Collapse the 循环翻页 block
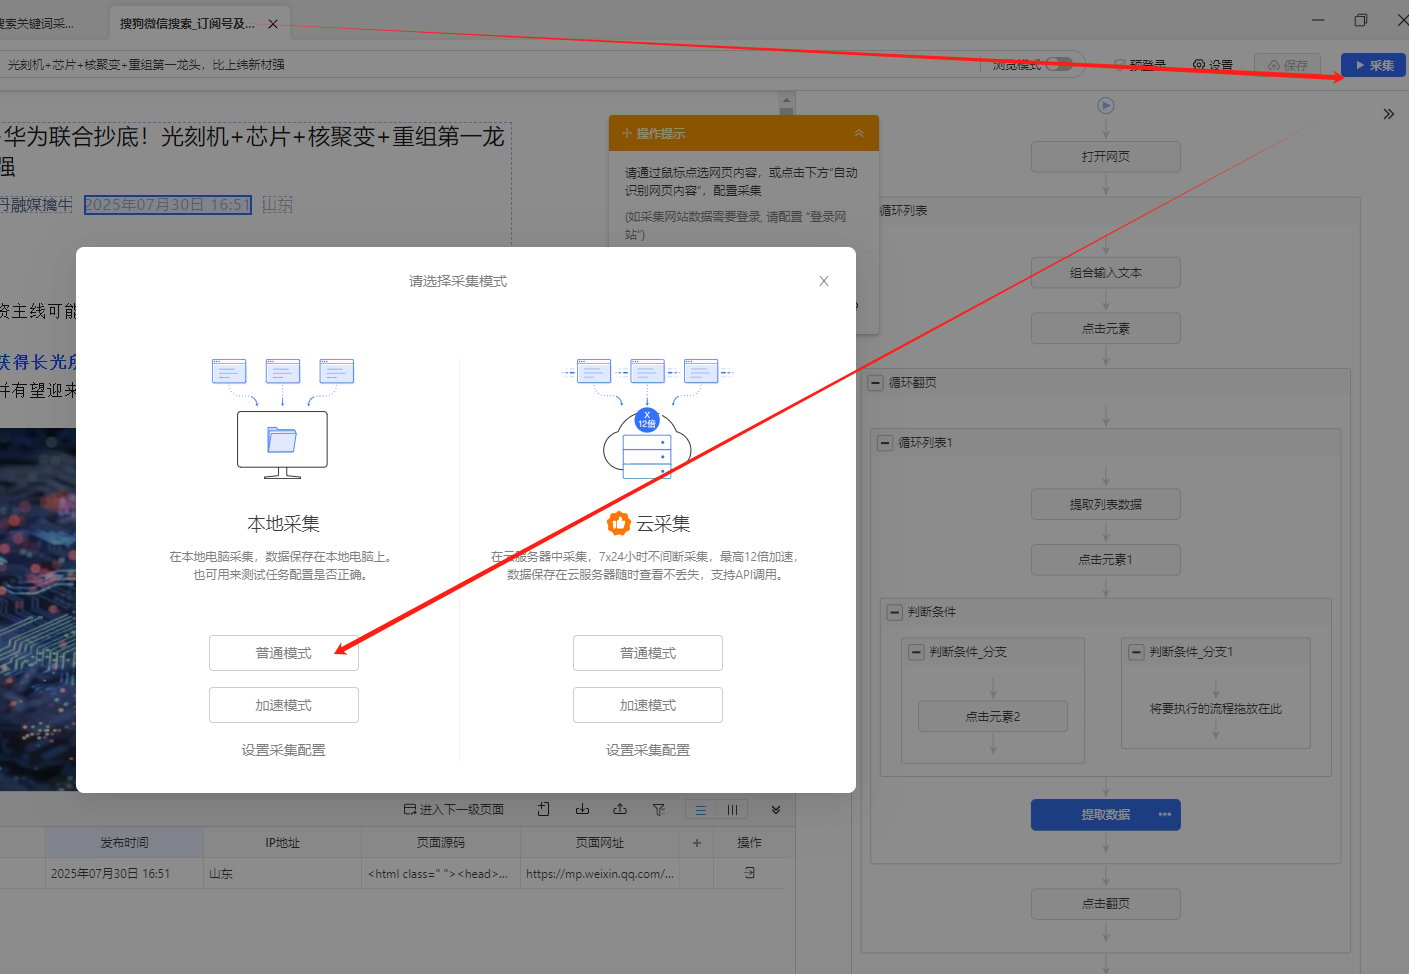Viewport: 1409px width, 974px height. click(x=876, y=383)
